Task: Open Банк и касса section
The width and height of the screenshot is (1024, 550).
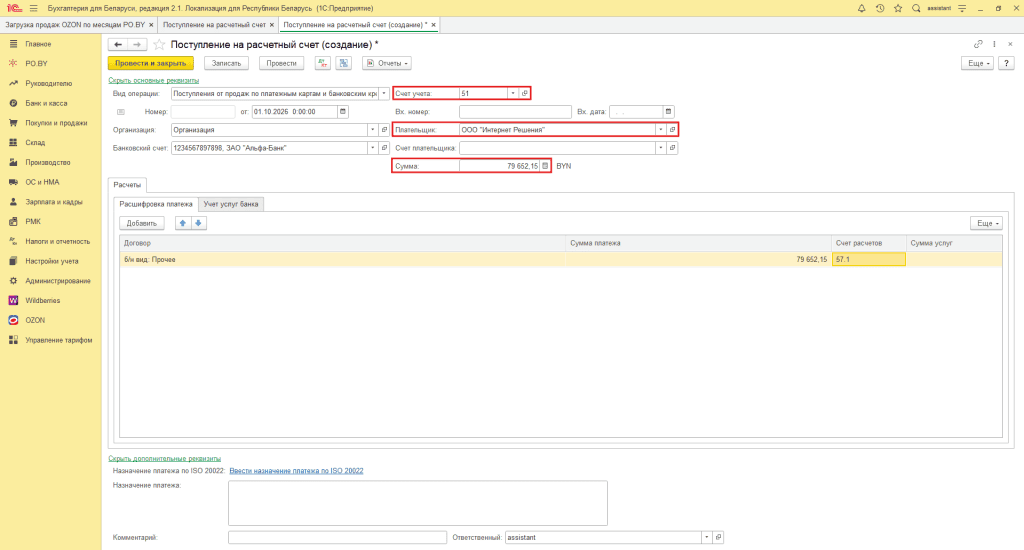Action: [46, 103]
